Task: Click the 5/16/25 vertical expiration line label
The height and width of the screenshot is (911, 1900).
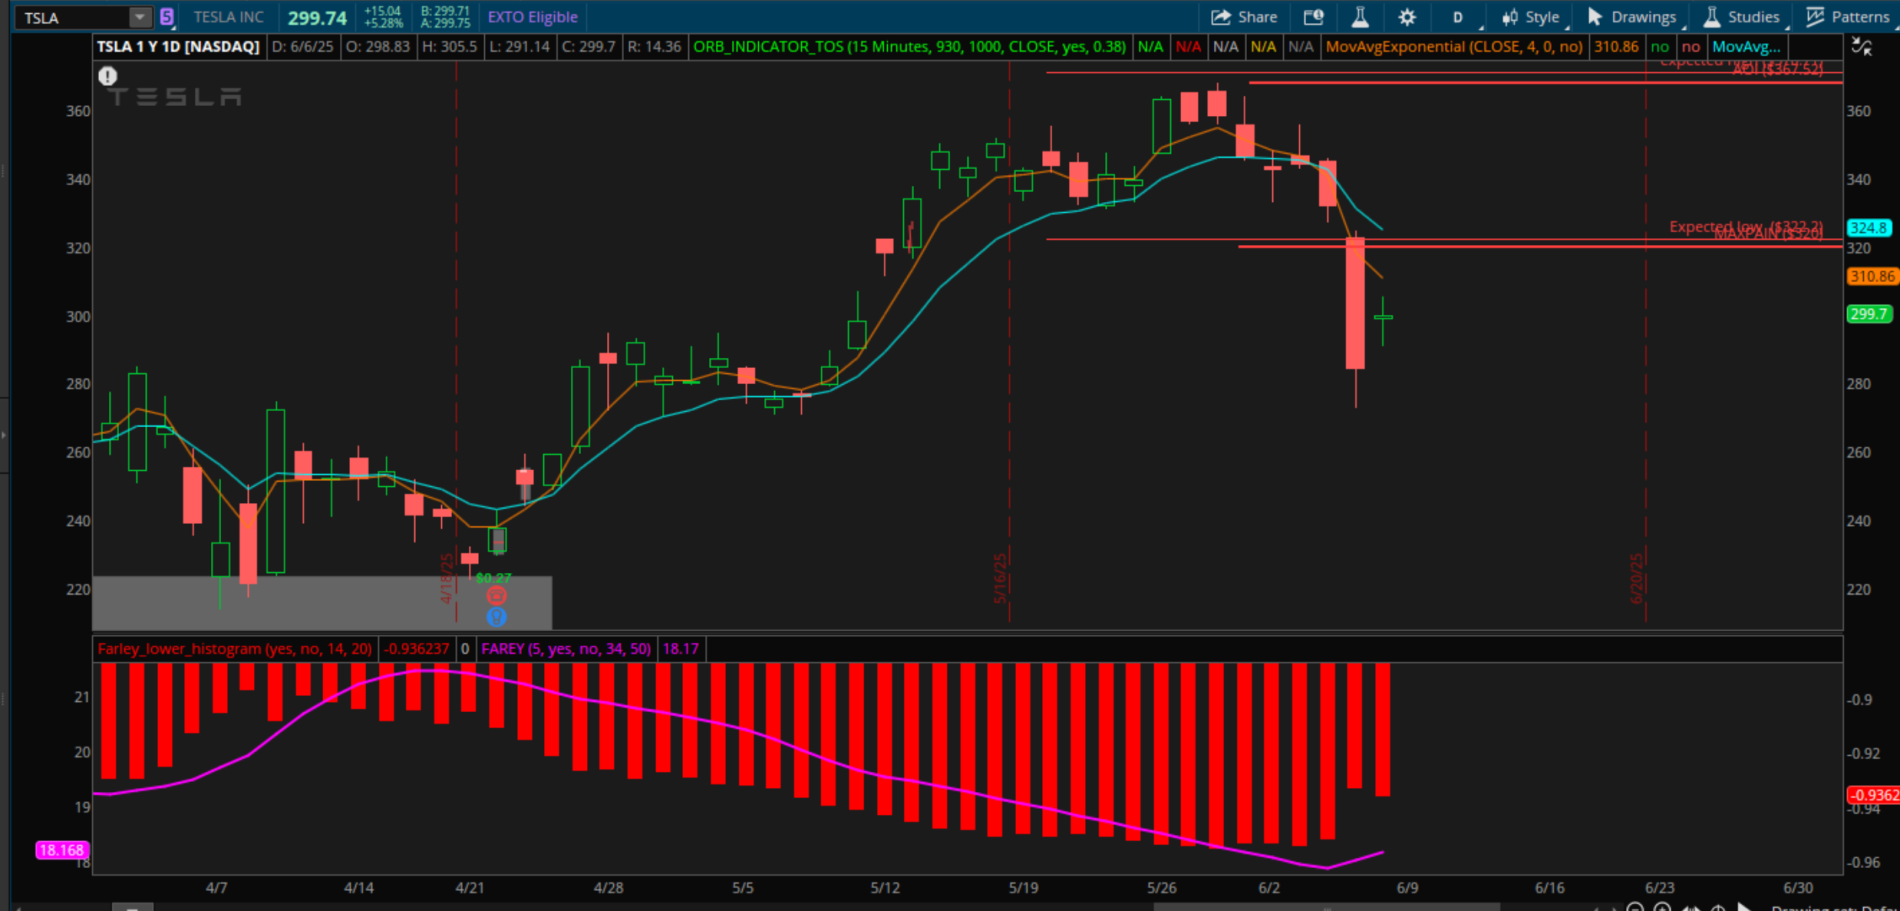Action: point(1000,578)
